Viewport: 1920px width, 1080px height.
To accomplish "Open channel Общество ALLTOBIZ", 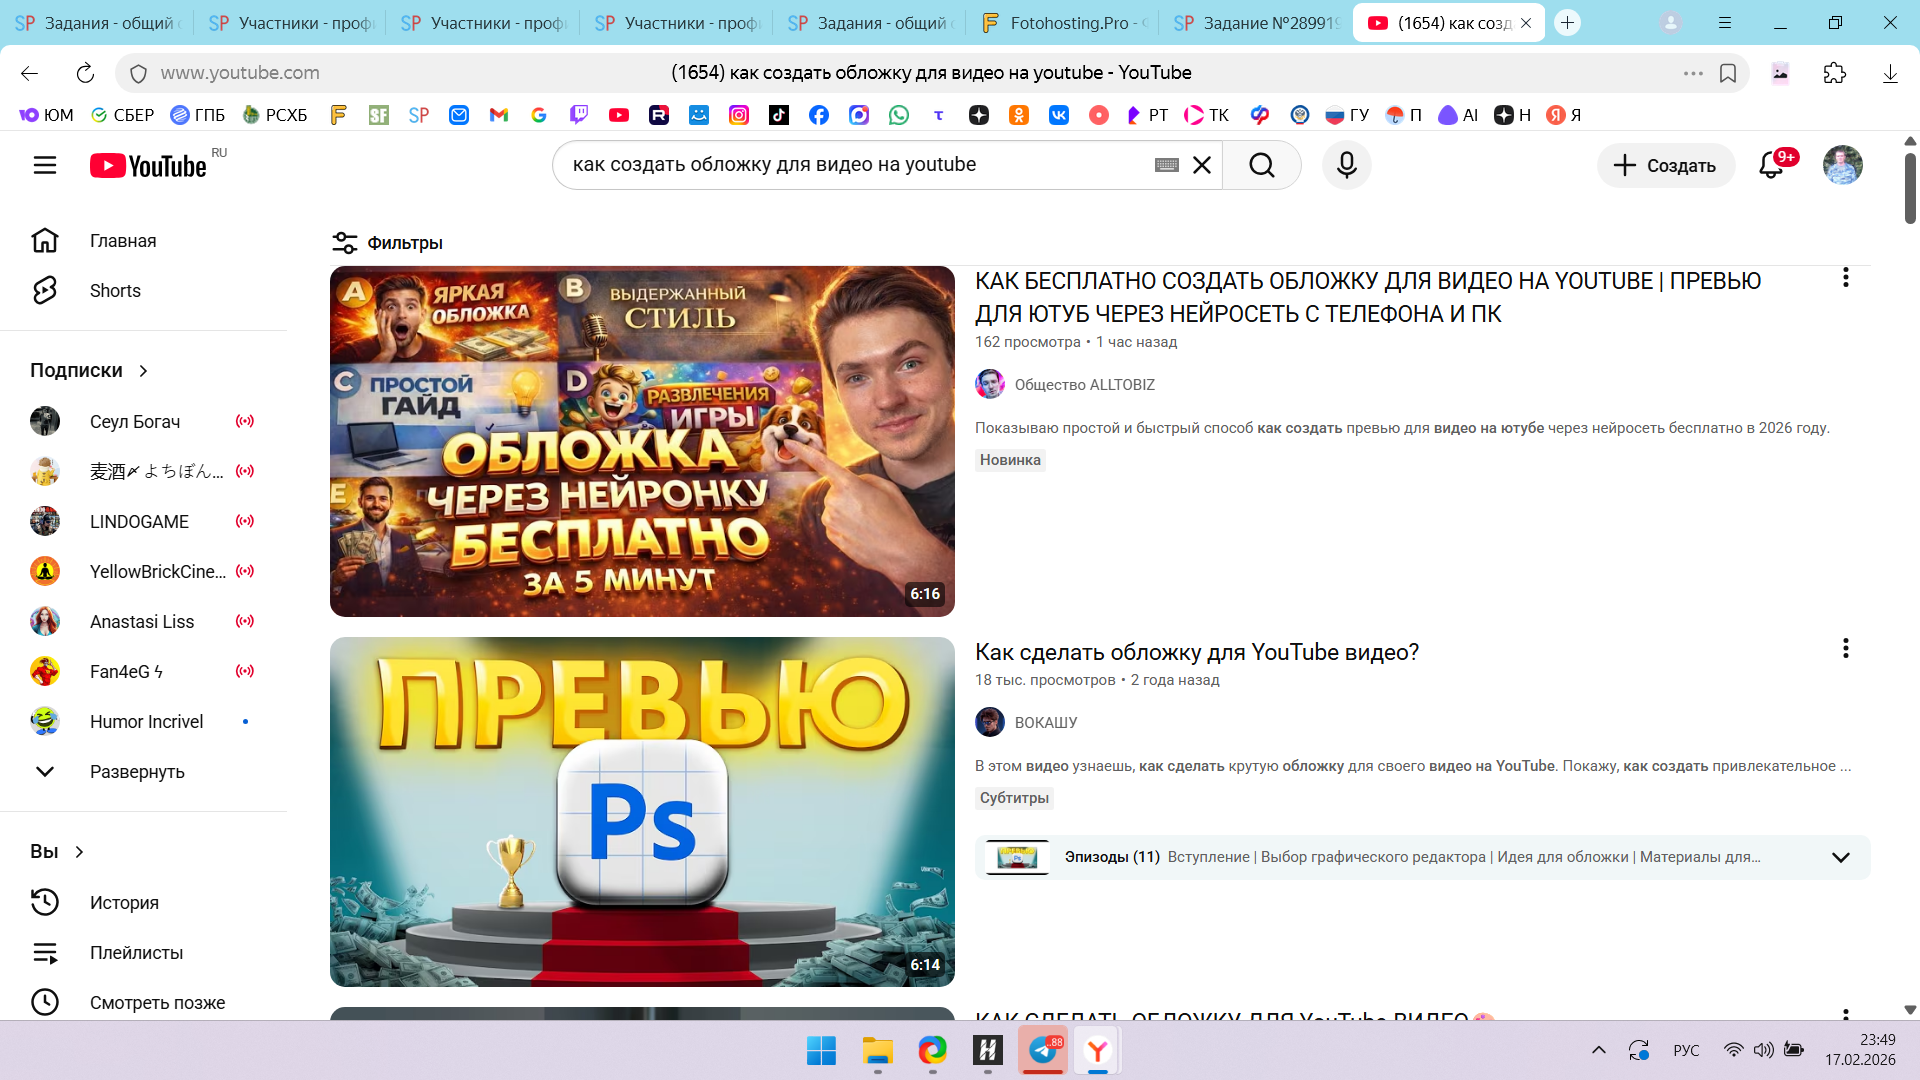I will tap(1084, 385).
